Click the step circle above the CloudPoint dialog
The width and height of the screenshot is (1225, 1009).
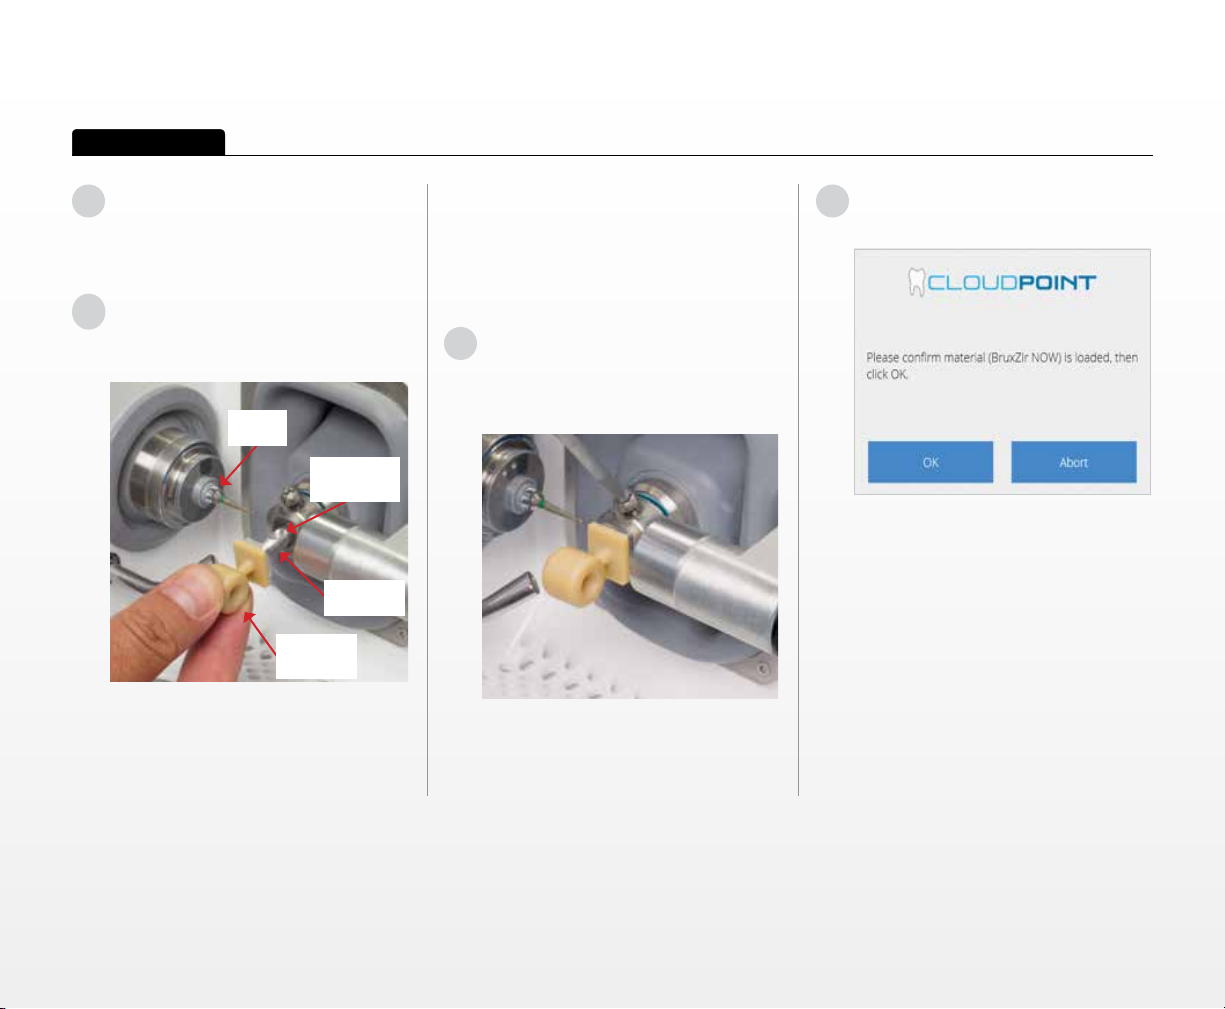point(833,202)
